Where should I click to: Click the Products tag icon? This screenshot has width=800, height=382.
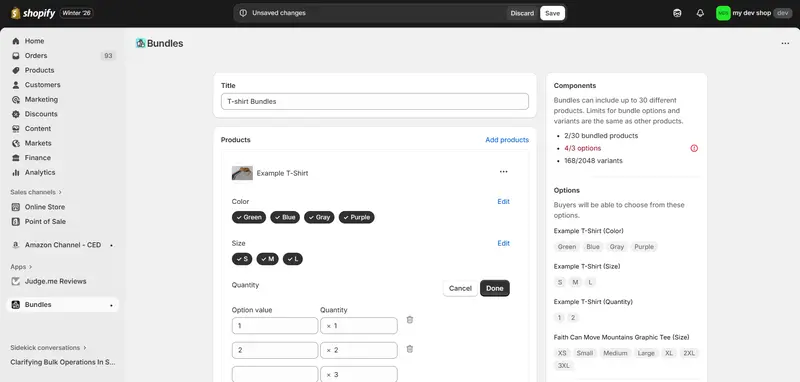[16, 70]
